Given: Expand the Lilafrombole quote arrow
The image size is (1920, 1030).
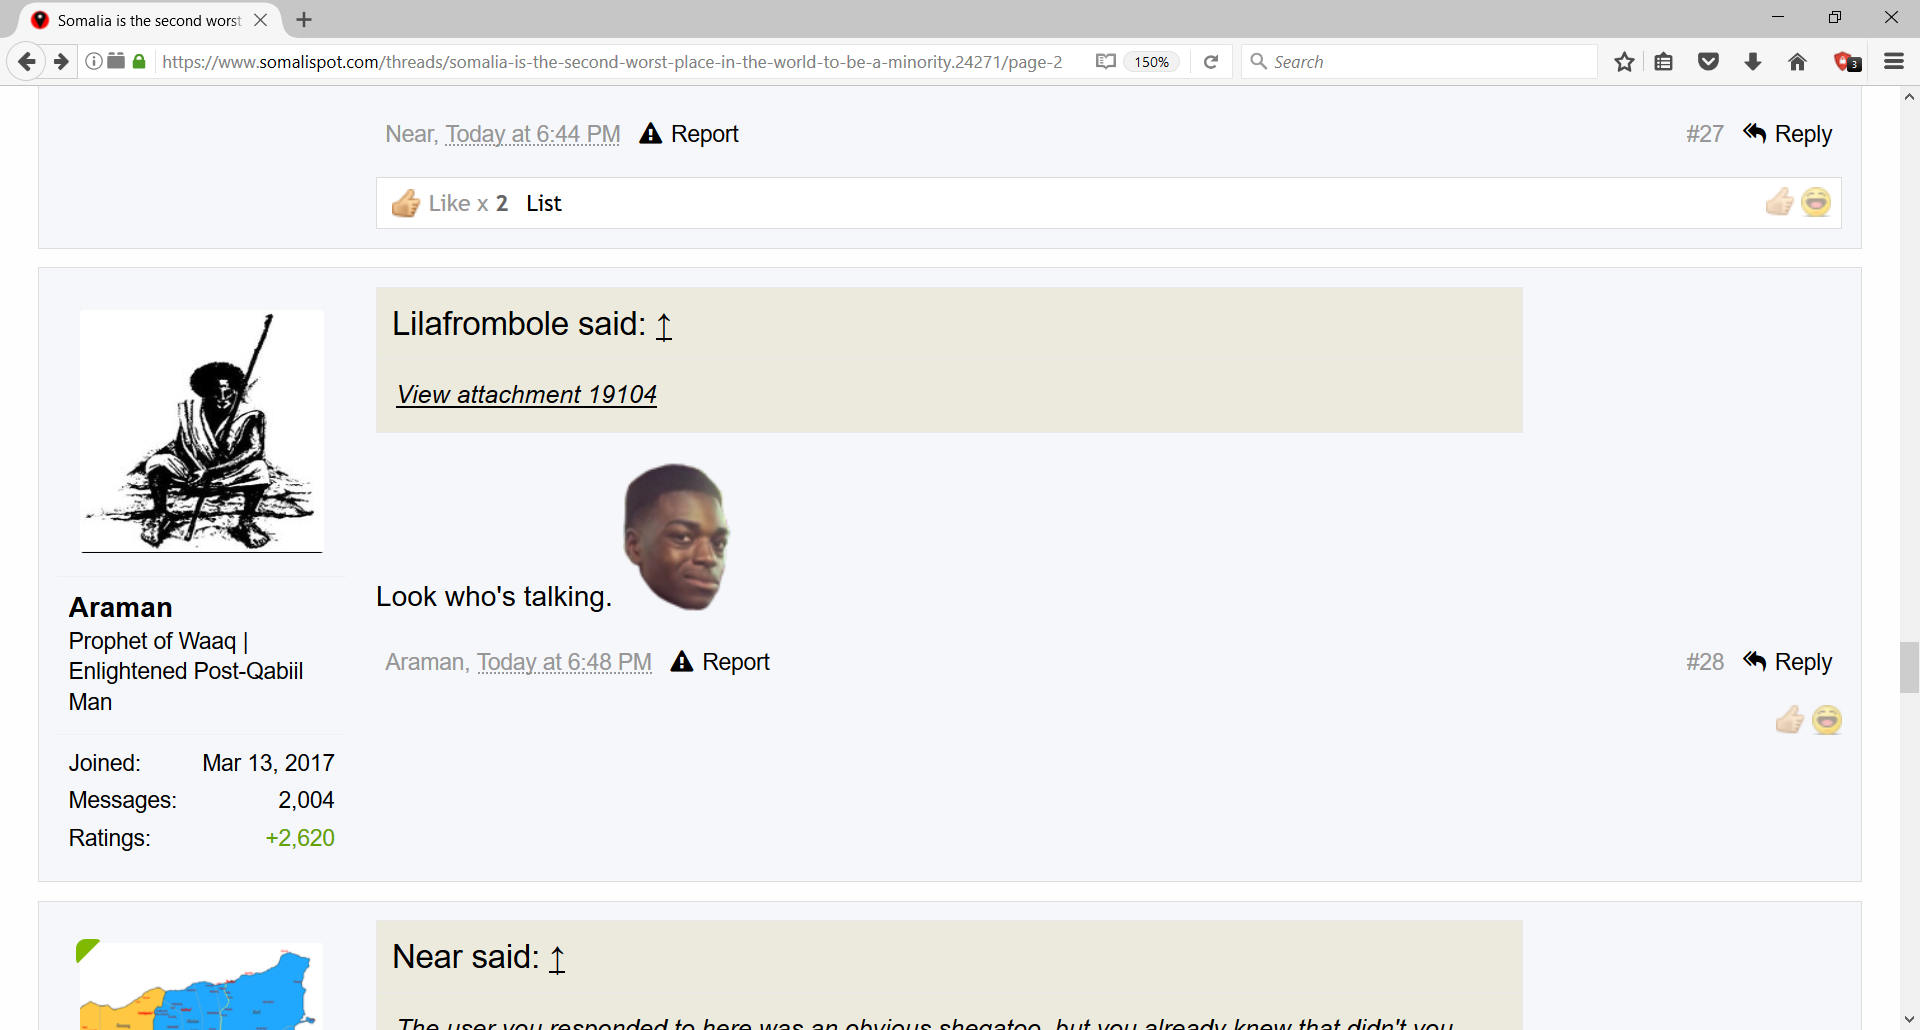Looking at the screenshot, I should click(x=664, y=326).
